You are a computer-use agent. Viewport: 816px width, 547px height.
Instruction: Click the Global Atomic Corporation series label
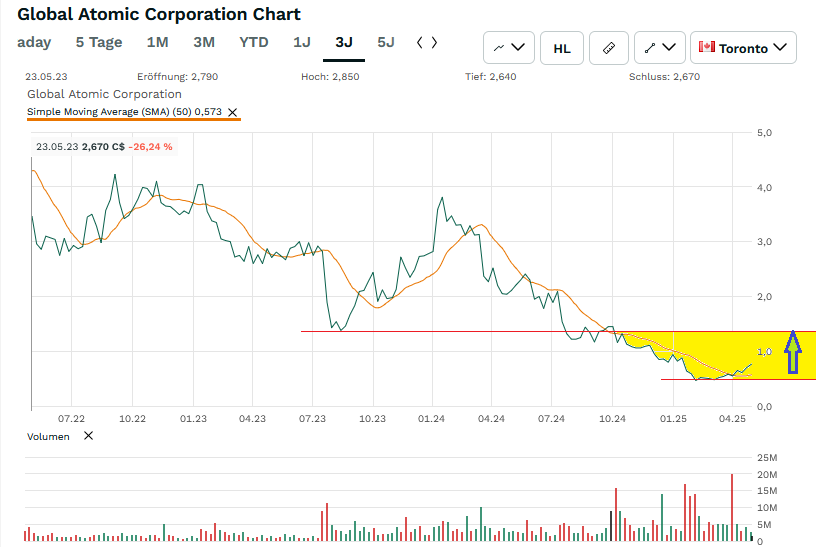(x=104, y=94)
